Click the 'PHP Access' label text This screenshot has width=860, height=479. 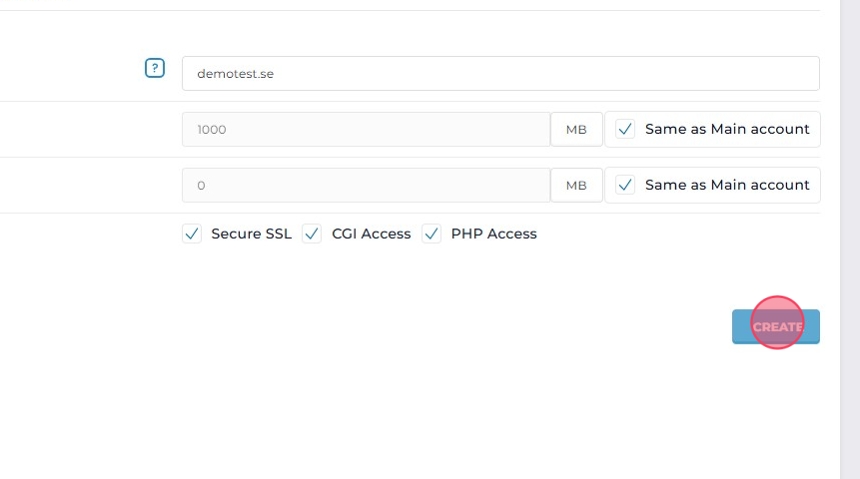coord(494,234)
